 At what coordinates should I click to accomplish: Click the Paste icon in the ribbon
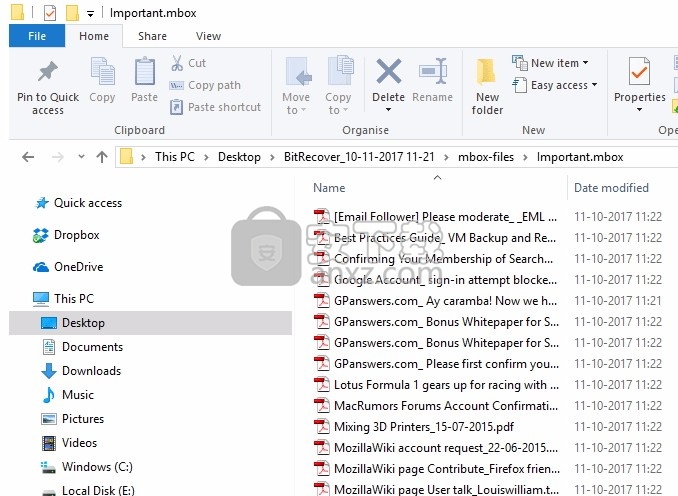(144, 73)
